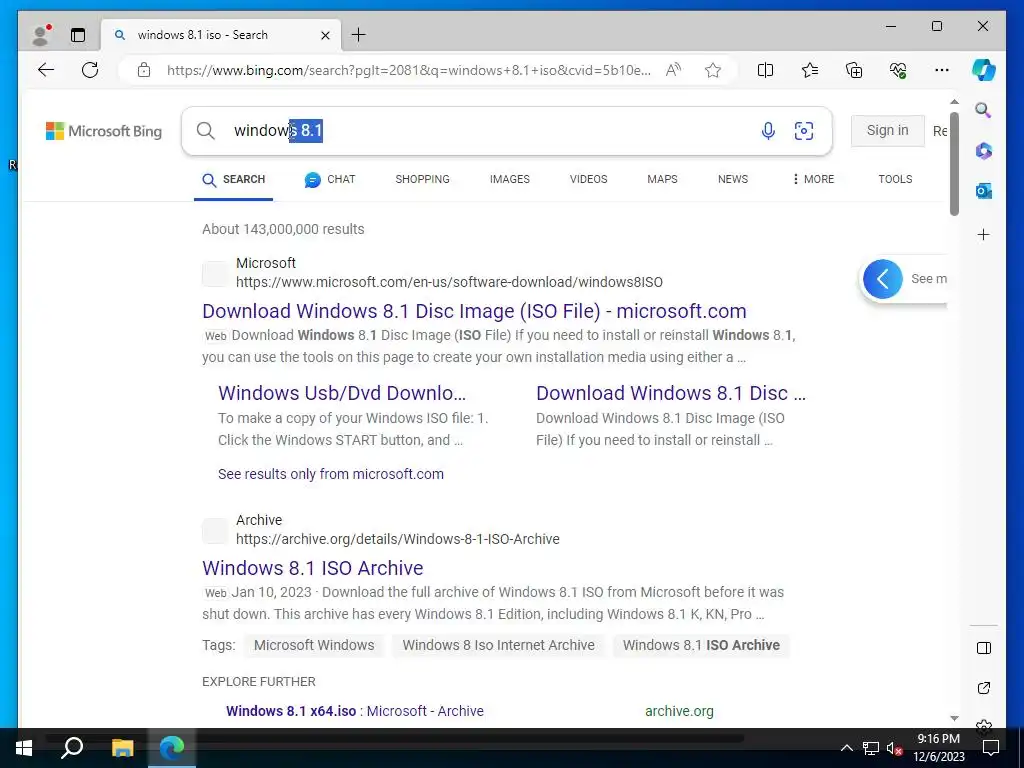Toggle the sidebar visibility icon
Image resolution: width=1024 pixels, height=768 pixels.
[984, 648]
